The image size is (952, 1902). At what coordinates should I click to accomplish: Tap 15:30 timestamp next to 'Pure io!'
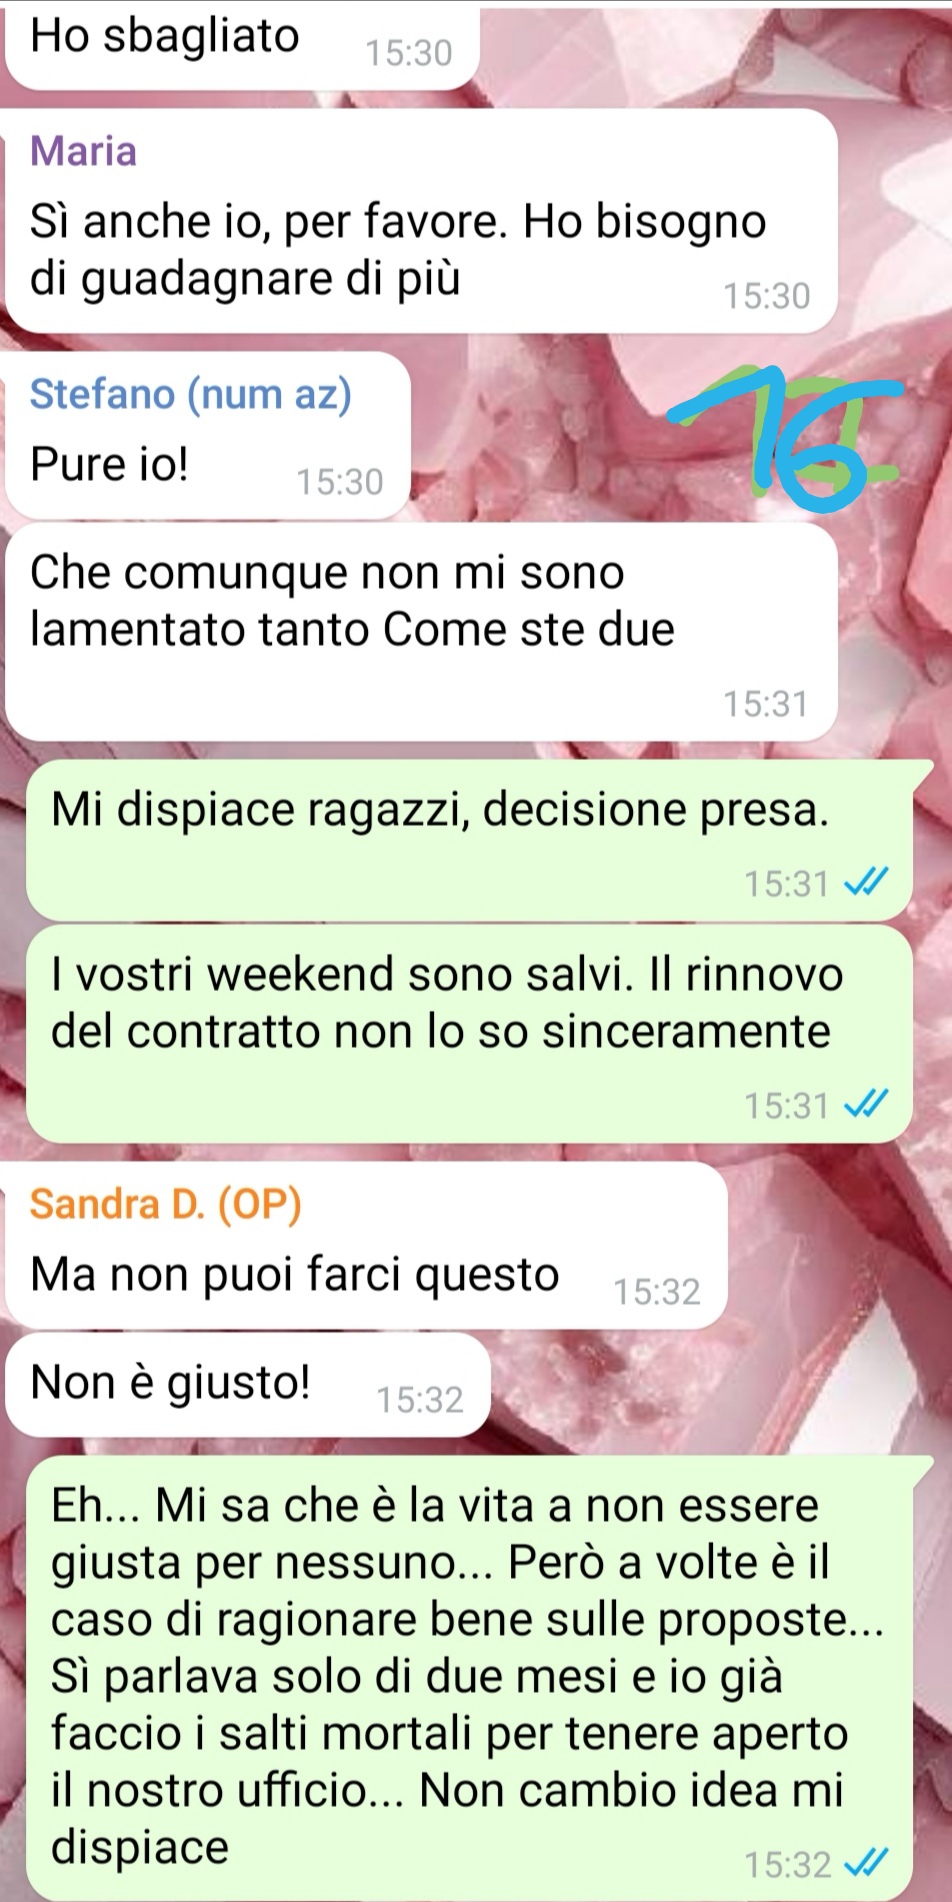tap(340, 482)
